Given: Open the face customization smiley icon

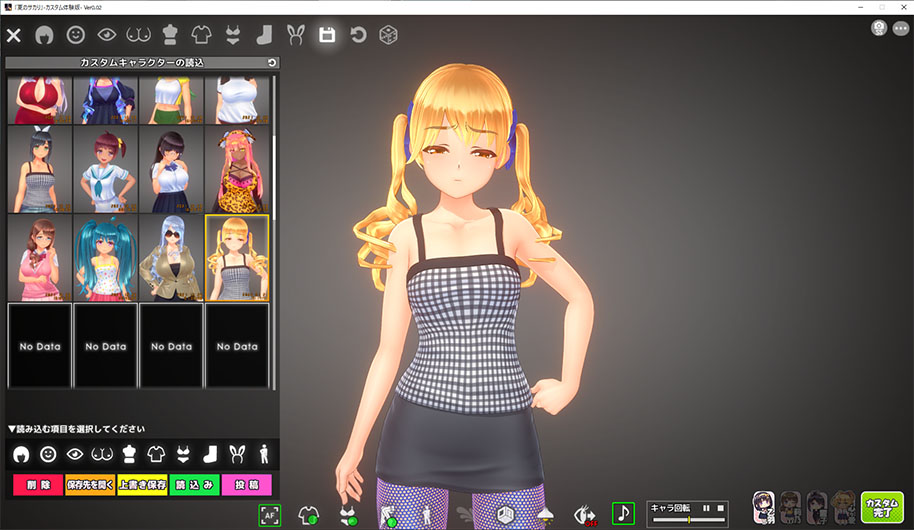Looking at the screenshot, I should [75, 36].
